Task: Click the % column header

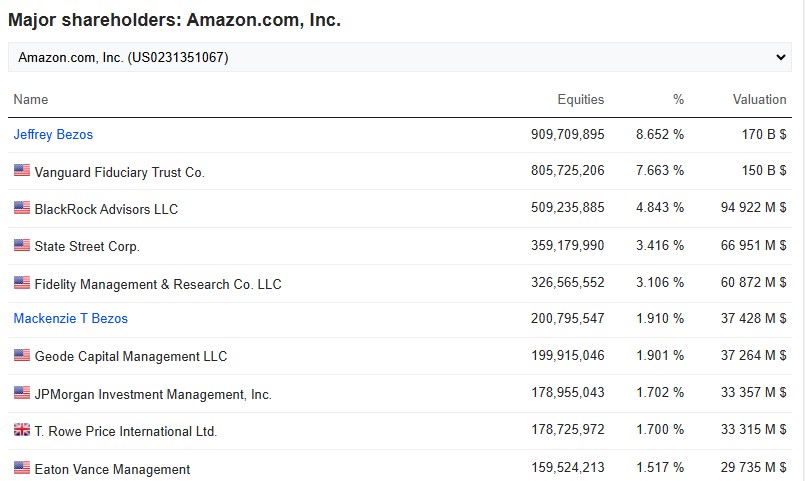Action: pyautogui.click(x=678, y=99)
